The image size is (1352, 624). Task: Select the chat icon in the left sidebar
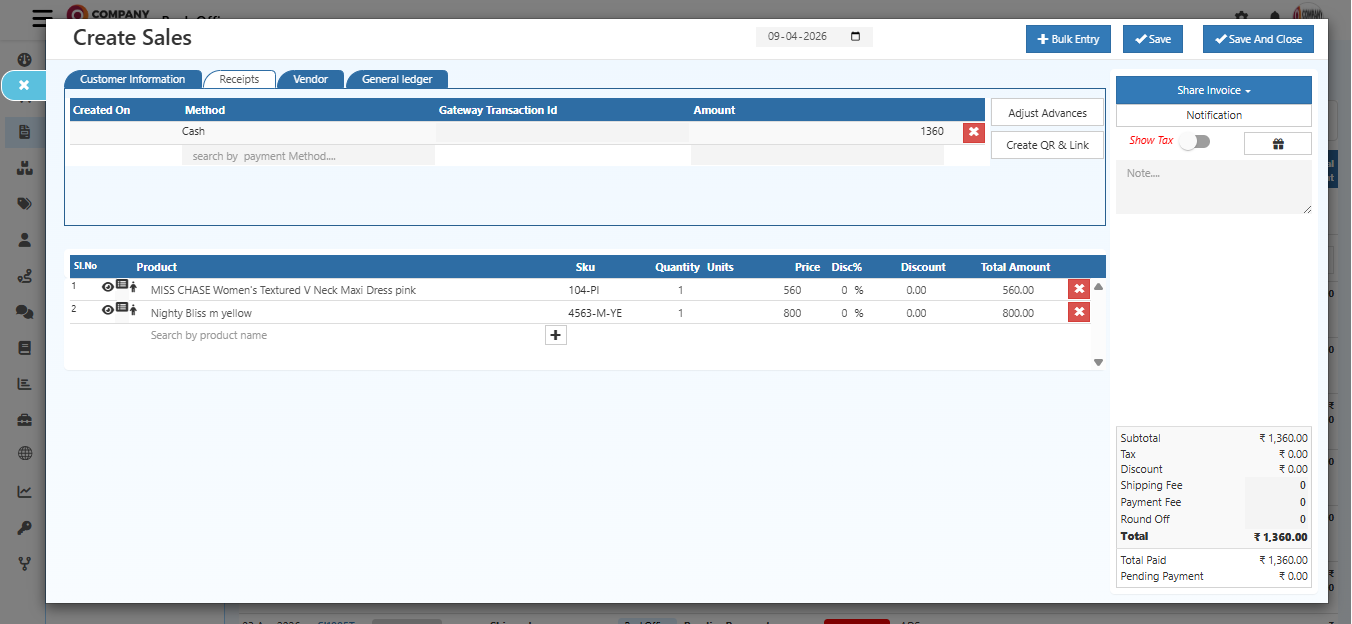(x=24, y=312)
